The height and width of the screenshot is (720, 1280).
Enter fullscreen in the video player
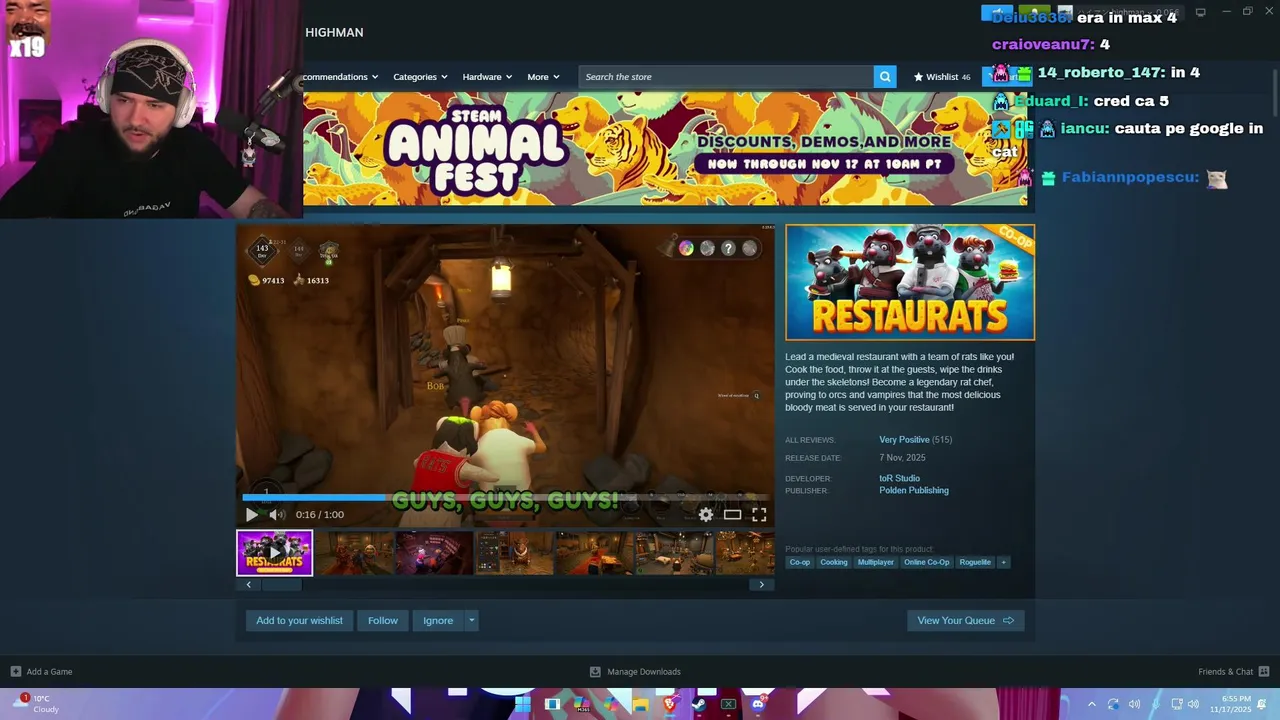click(759, 514)
